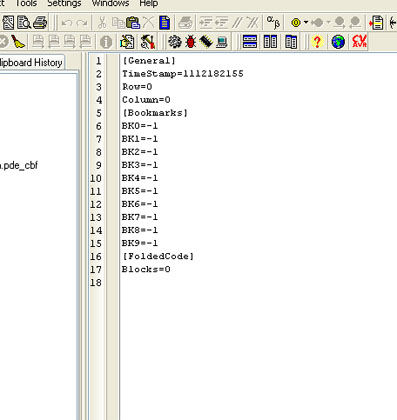The image size is (397, 420).
Task: Select the .pde_cbf file in navigator
Action: click(x=19, y=165)
